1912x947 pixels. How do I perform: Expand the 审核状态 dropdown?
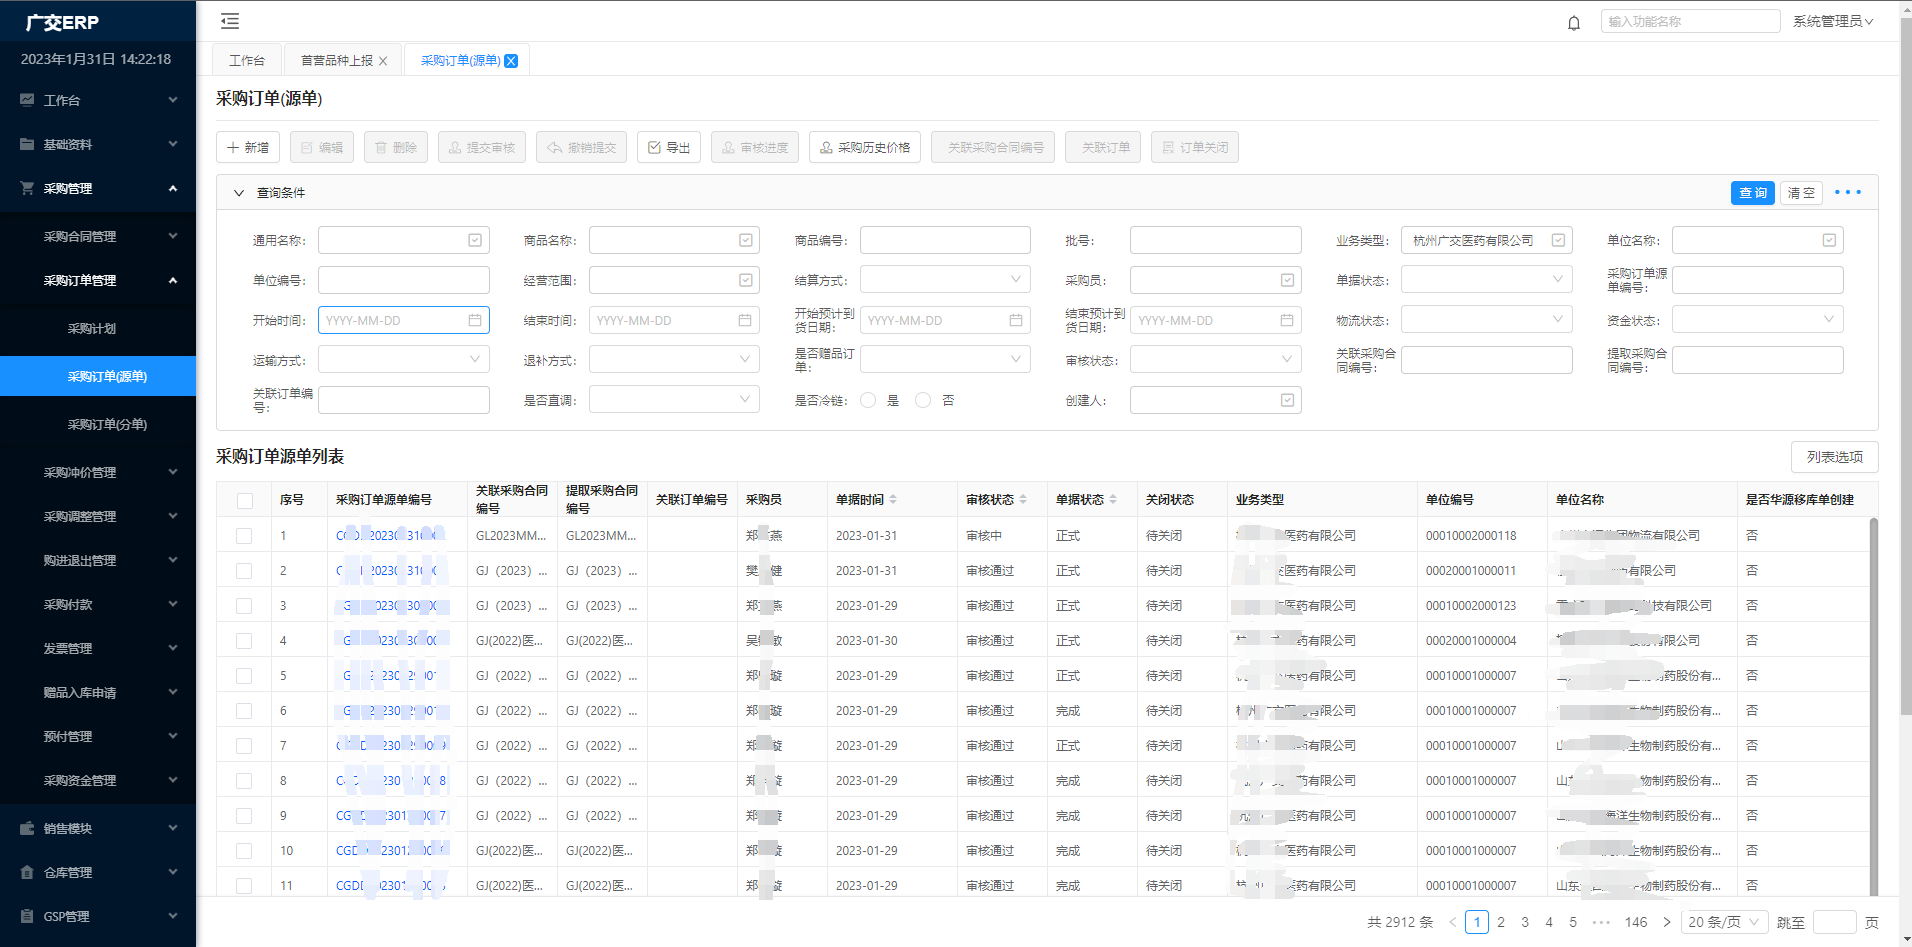1215,360
